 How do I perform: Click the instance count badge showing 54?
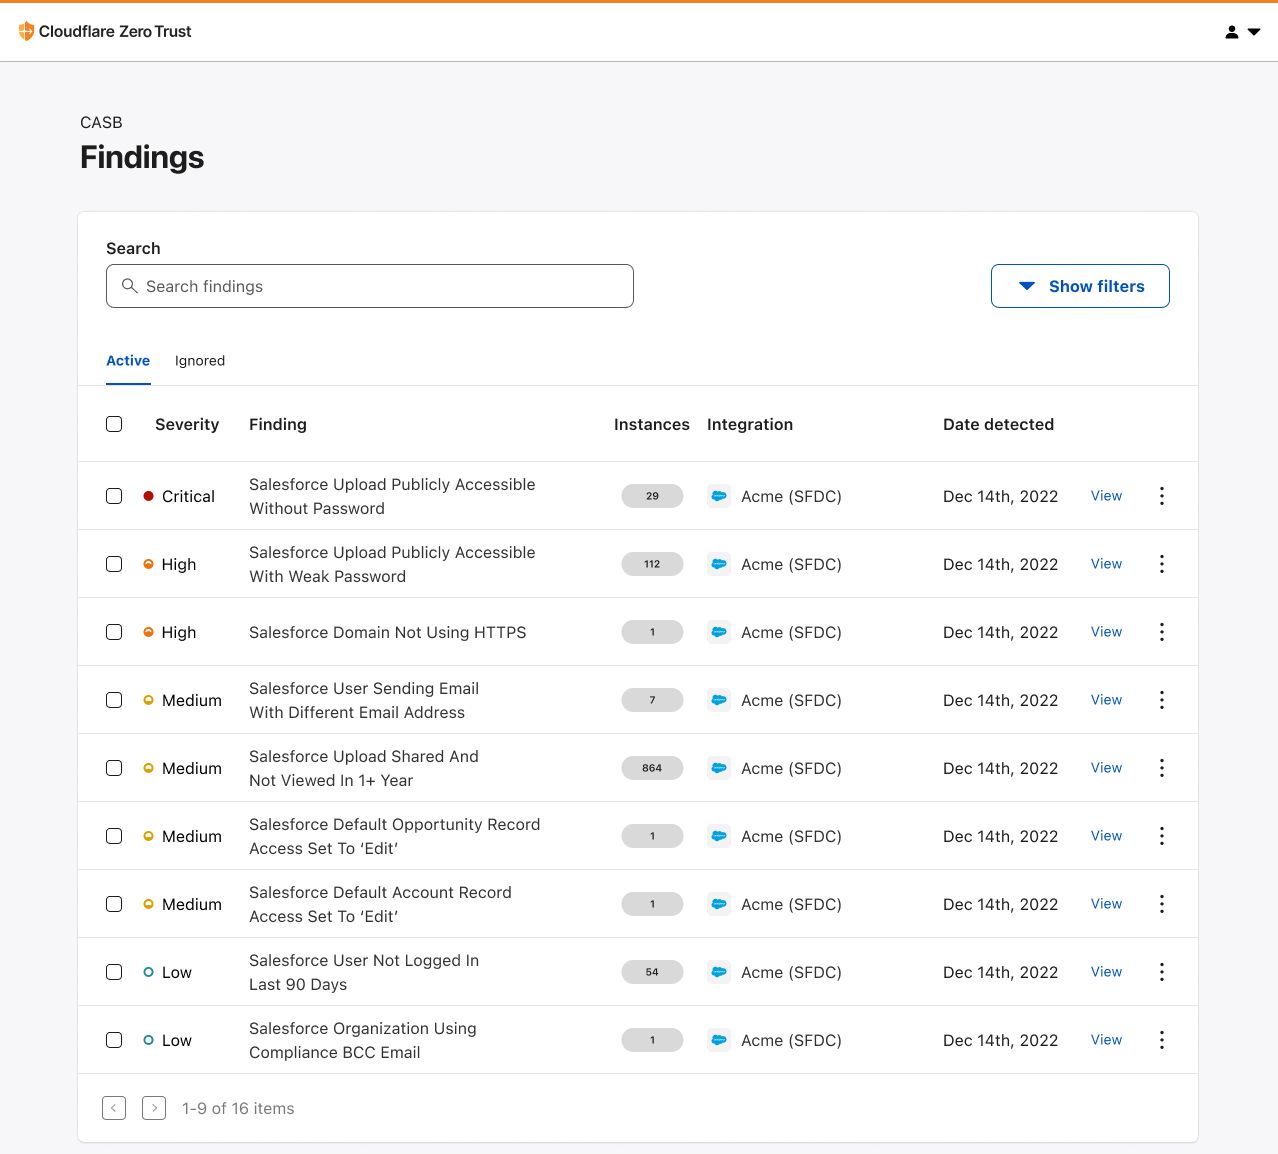pos(652,972)
